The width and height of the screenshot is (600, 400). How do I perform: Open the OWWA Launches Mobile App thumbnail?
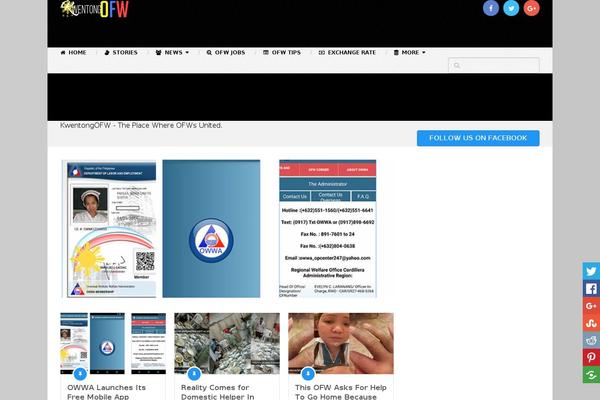coord(113,343)
